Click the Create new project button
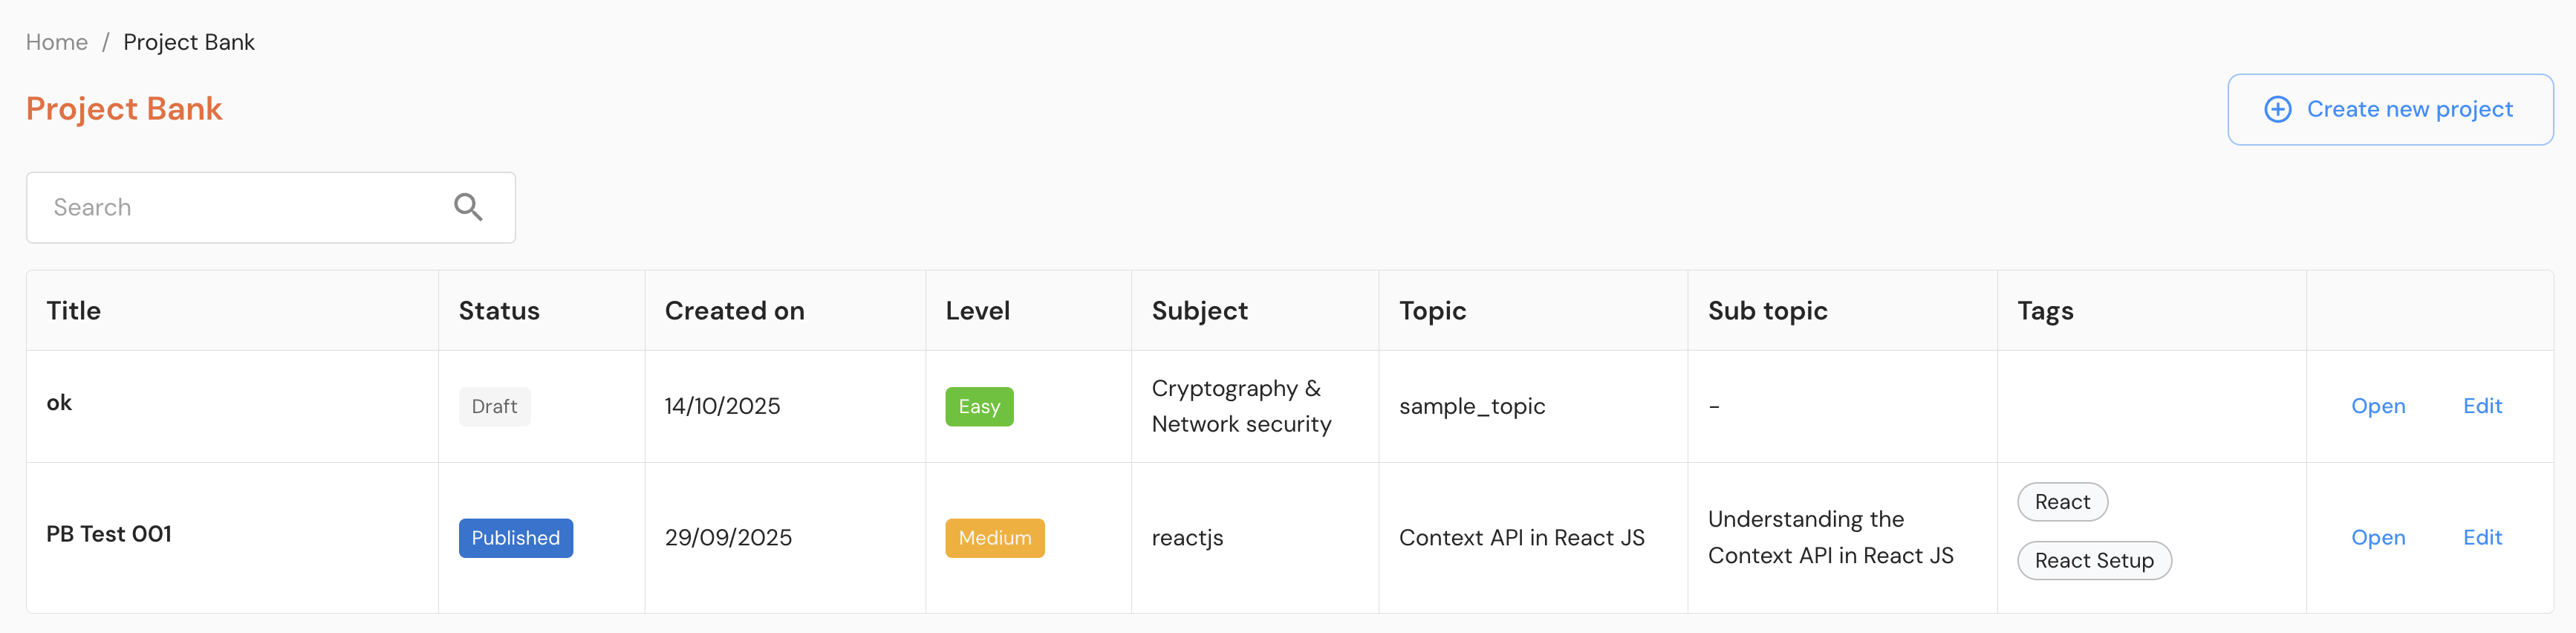The width and height of the screenshot is (2576, 633). point(2389,109)
